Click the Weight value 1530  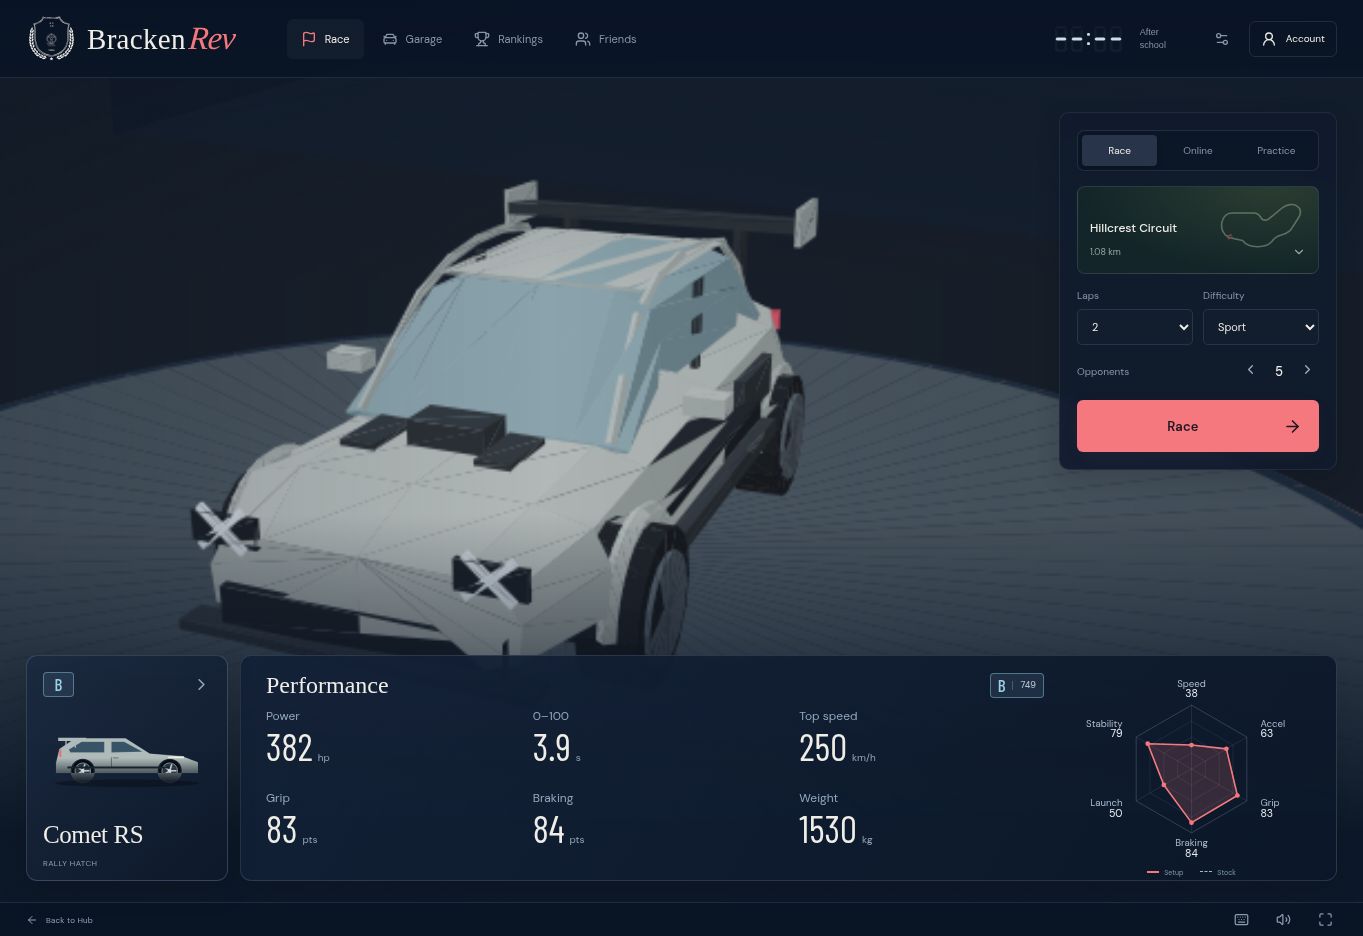[x=828, y=830]
